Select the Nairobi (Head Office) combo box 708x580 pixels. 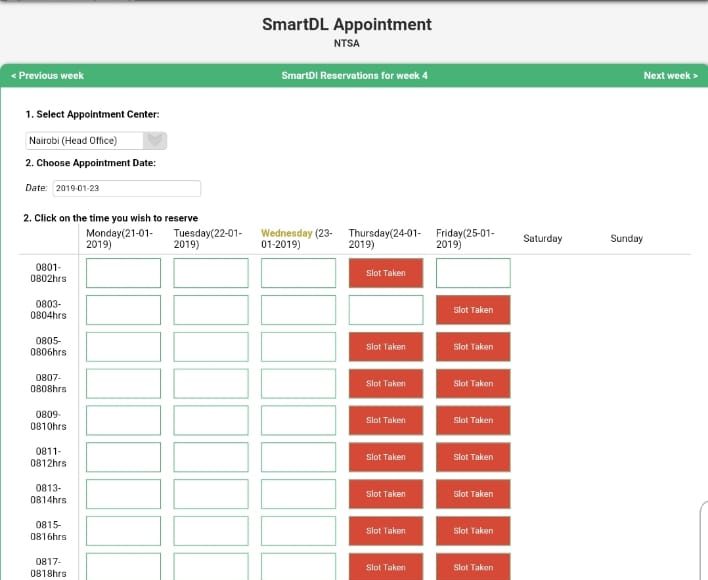[96, 140]
